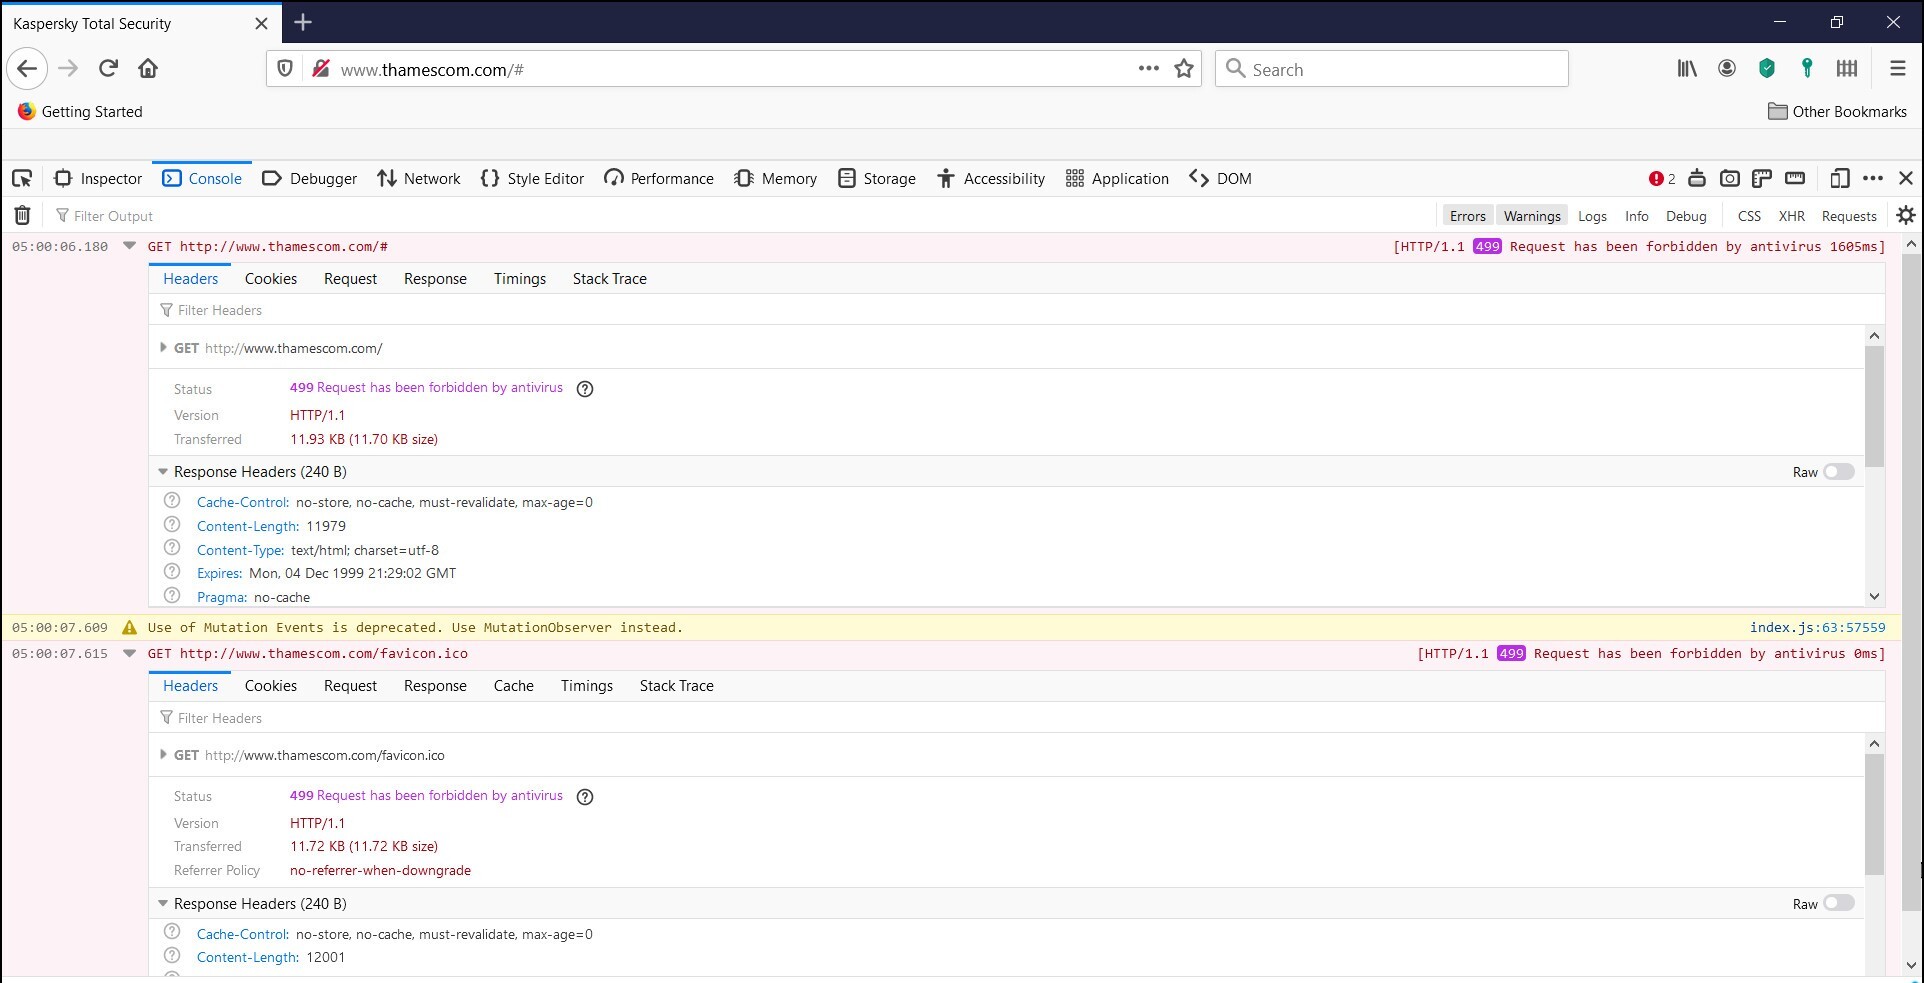
Task: Open Firefox account icon
Action: point(1727,69)
